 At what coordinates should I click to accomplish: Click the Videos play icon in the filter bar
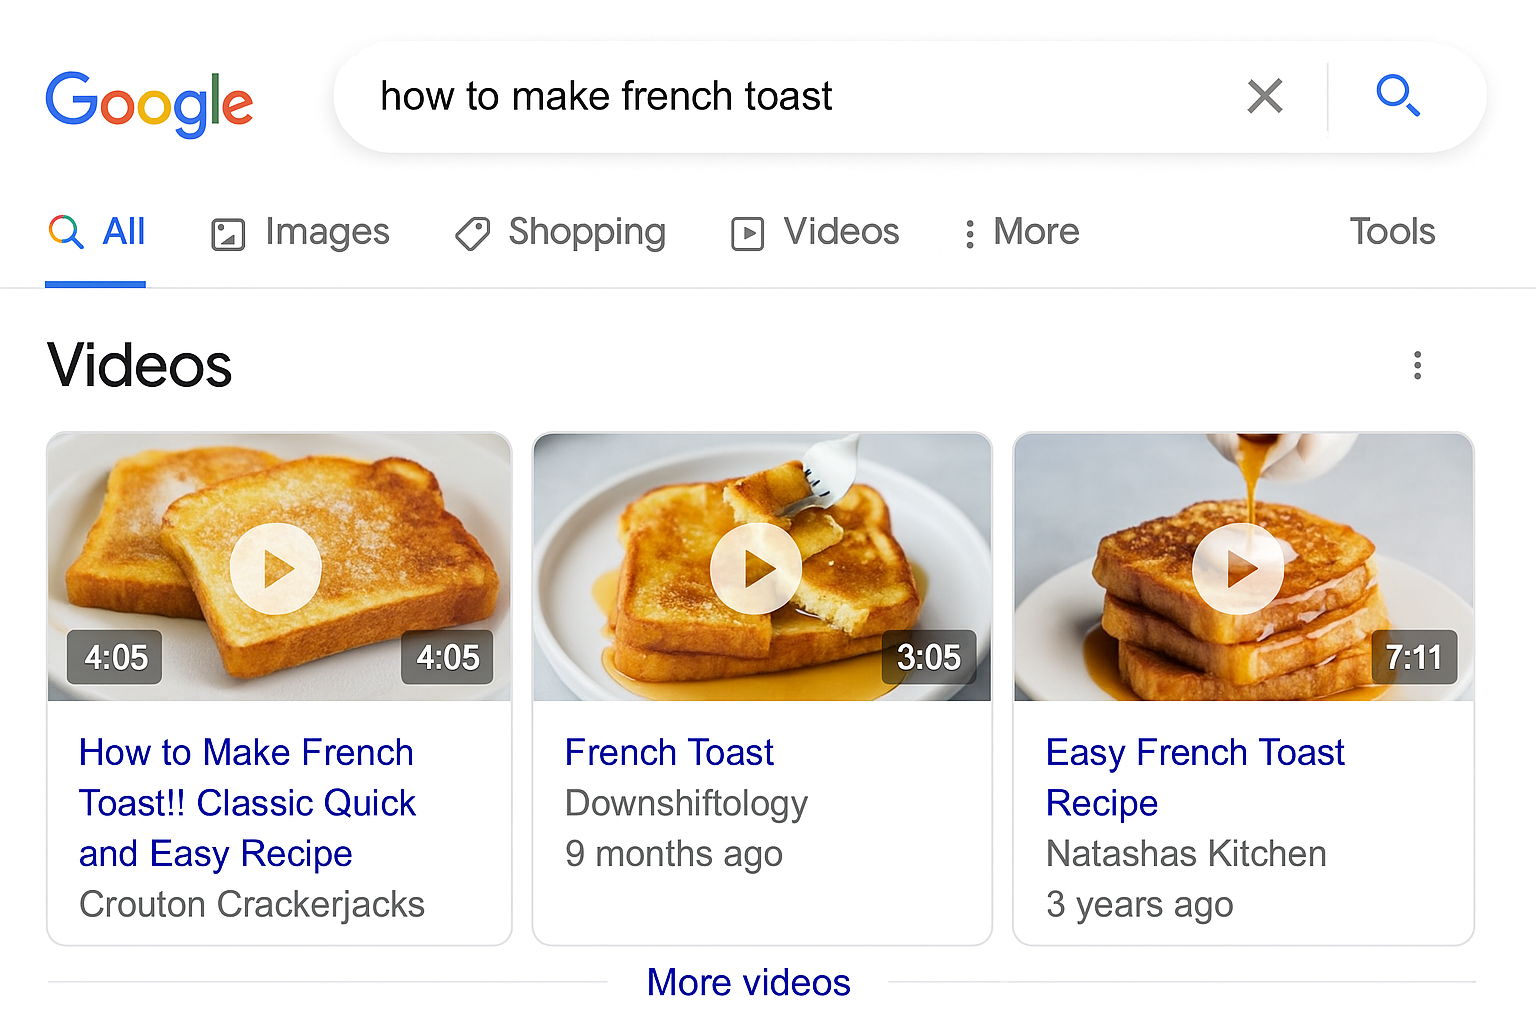click(746, 232)
